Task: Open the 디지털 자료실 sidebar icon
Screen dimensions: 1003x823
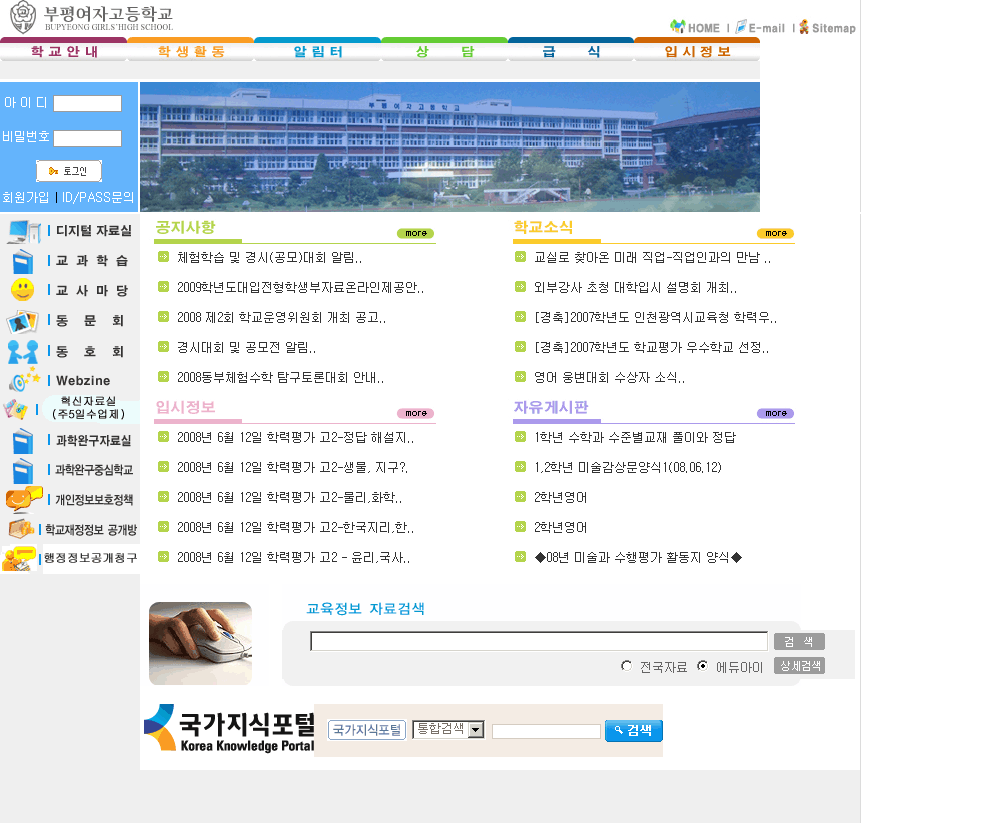Action: (x=22, y=231)
